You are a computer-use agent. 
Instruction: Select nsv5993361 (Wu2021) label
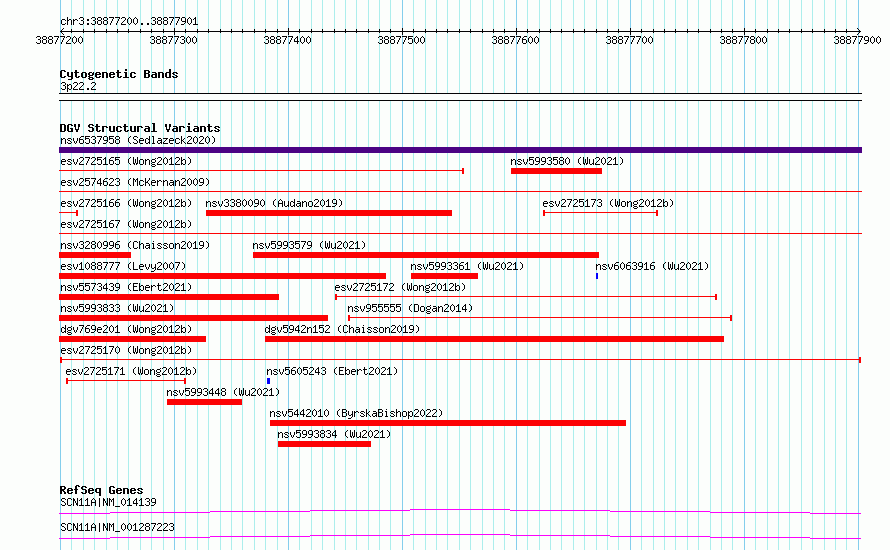[467, 266]
